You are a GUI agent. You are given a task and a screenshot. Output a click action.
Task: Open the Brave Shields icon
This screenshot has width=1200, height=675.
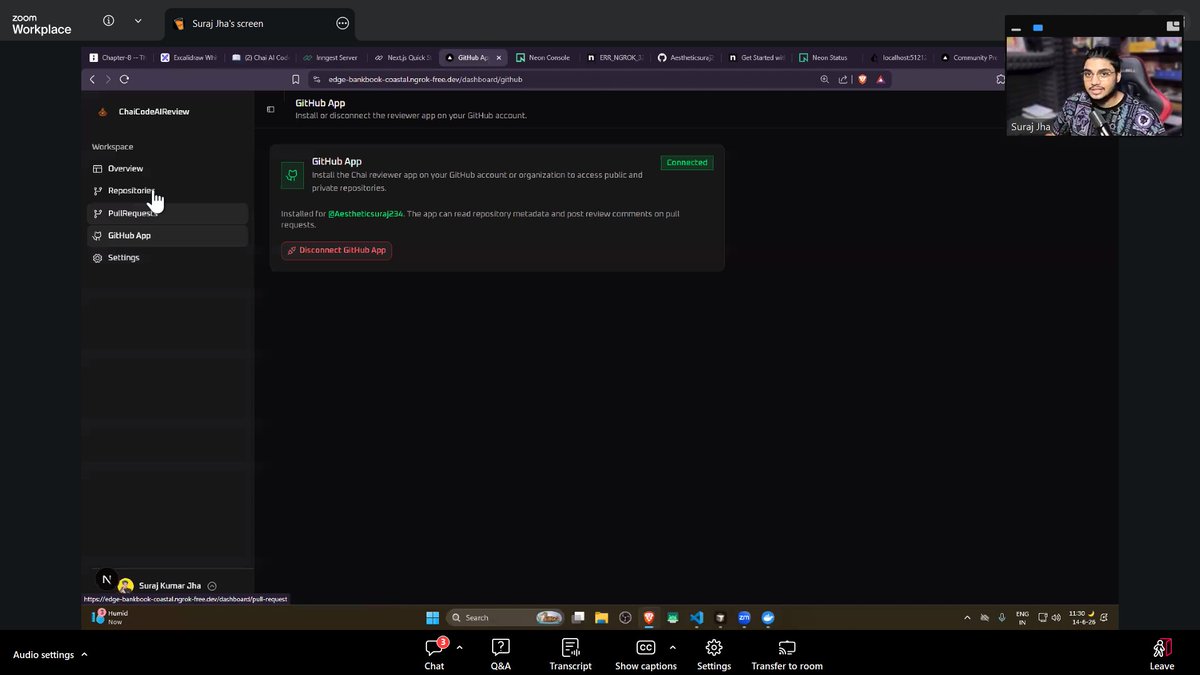coord(862,79)
